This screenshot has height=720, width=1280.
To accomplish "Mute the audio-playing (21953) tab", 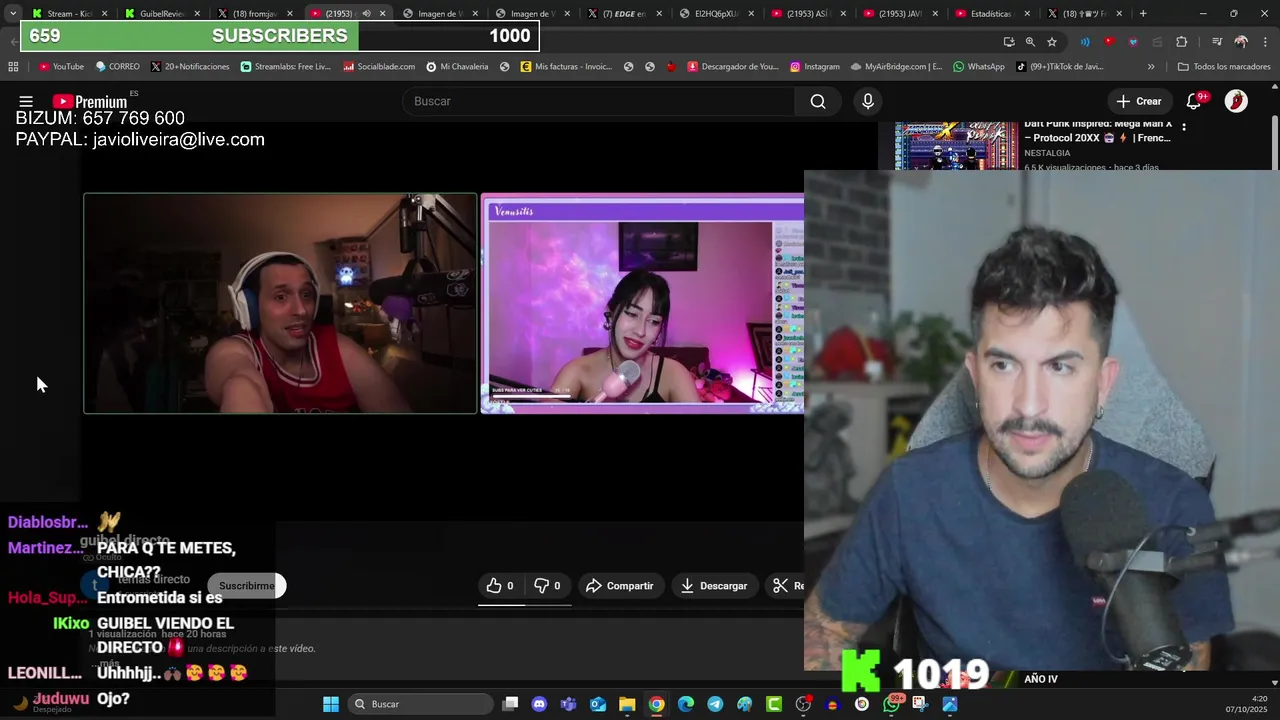I will pyautogui.click(x=366, y=14).
